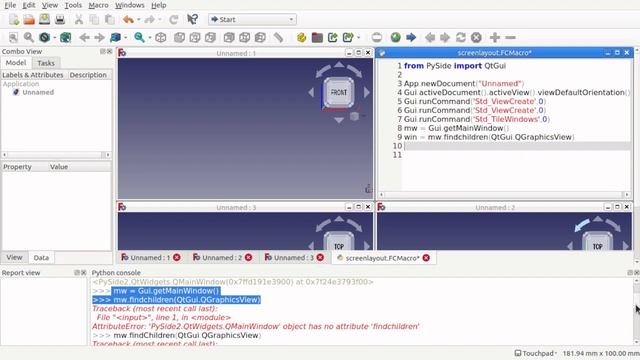This screenshot has height=360, width=640.
Task: Click the Cut scissors icon
Action: [x=79, y=19]
